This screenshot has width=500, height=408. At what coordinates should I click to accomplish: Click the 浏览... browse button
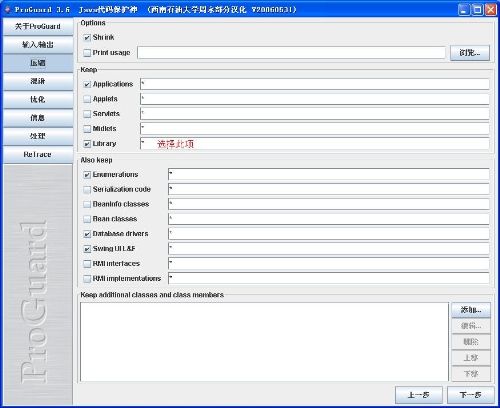tap(470, 53)
